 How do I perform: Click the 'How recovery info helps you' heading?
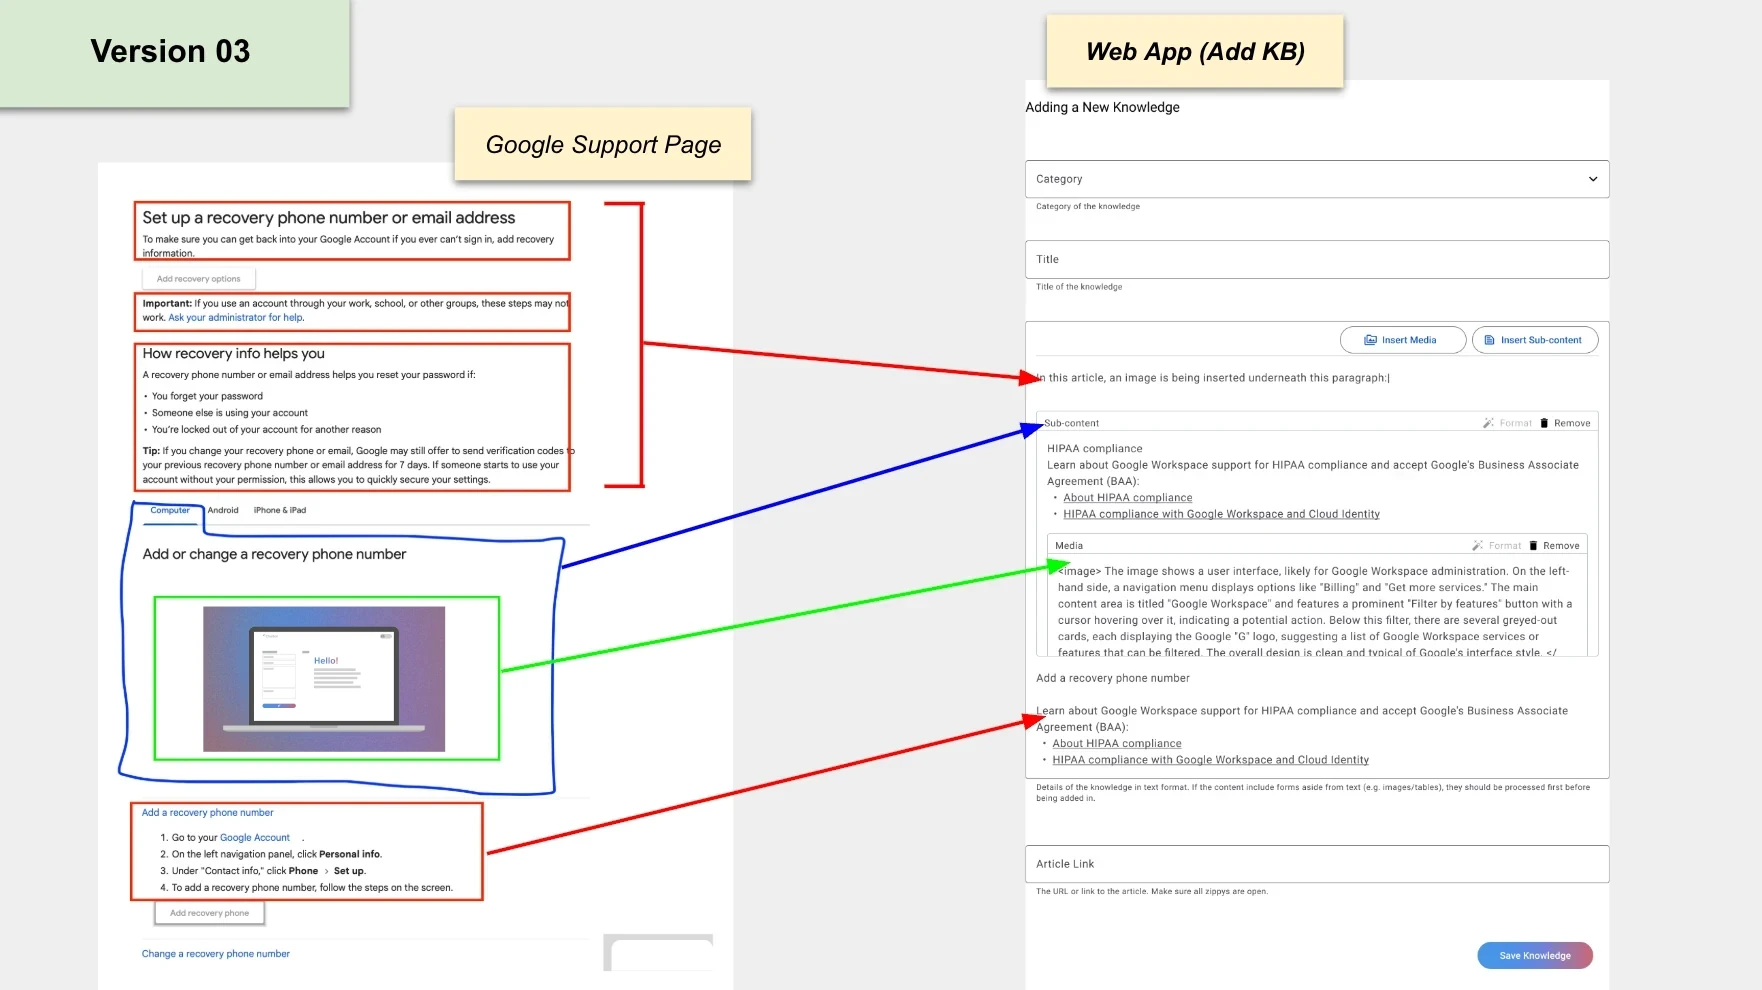[233, 354]
